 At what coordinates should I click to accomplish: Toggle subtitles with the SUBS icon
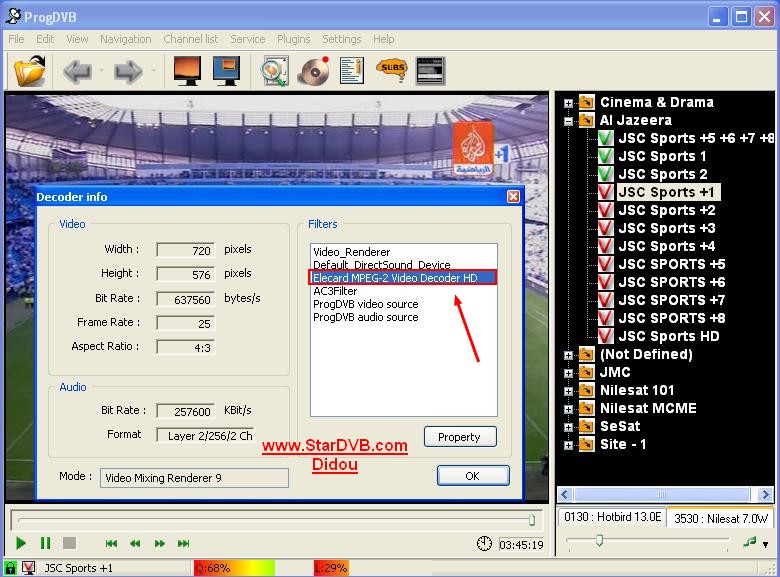click(392, 70)
